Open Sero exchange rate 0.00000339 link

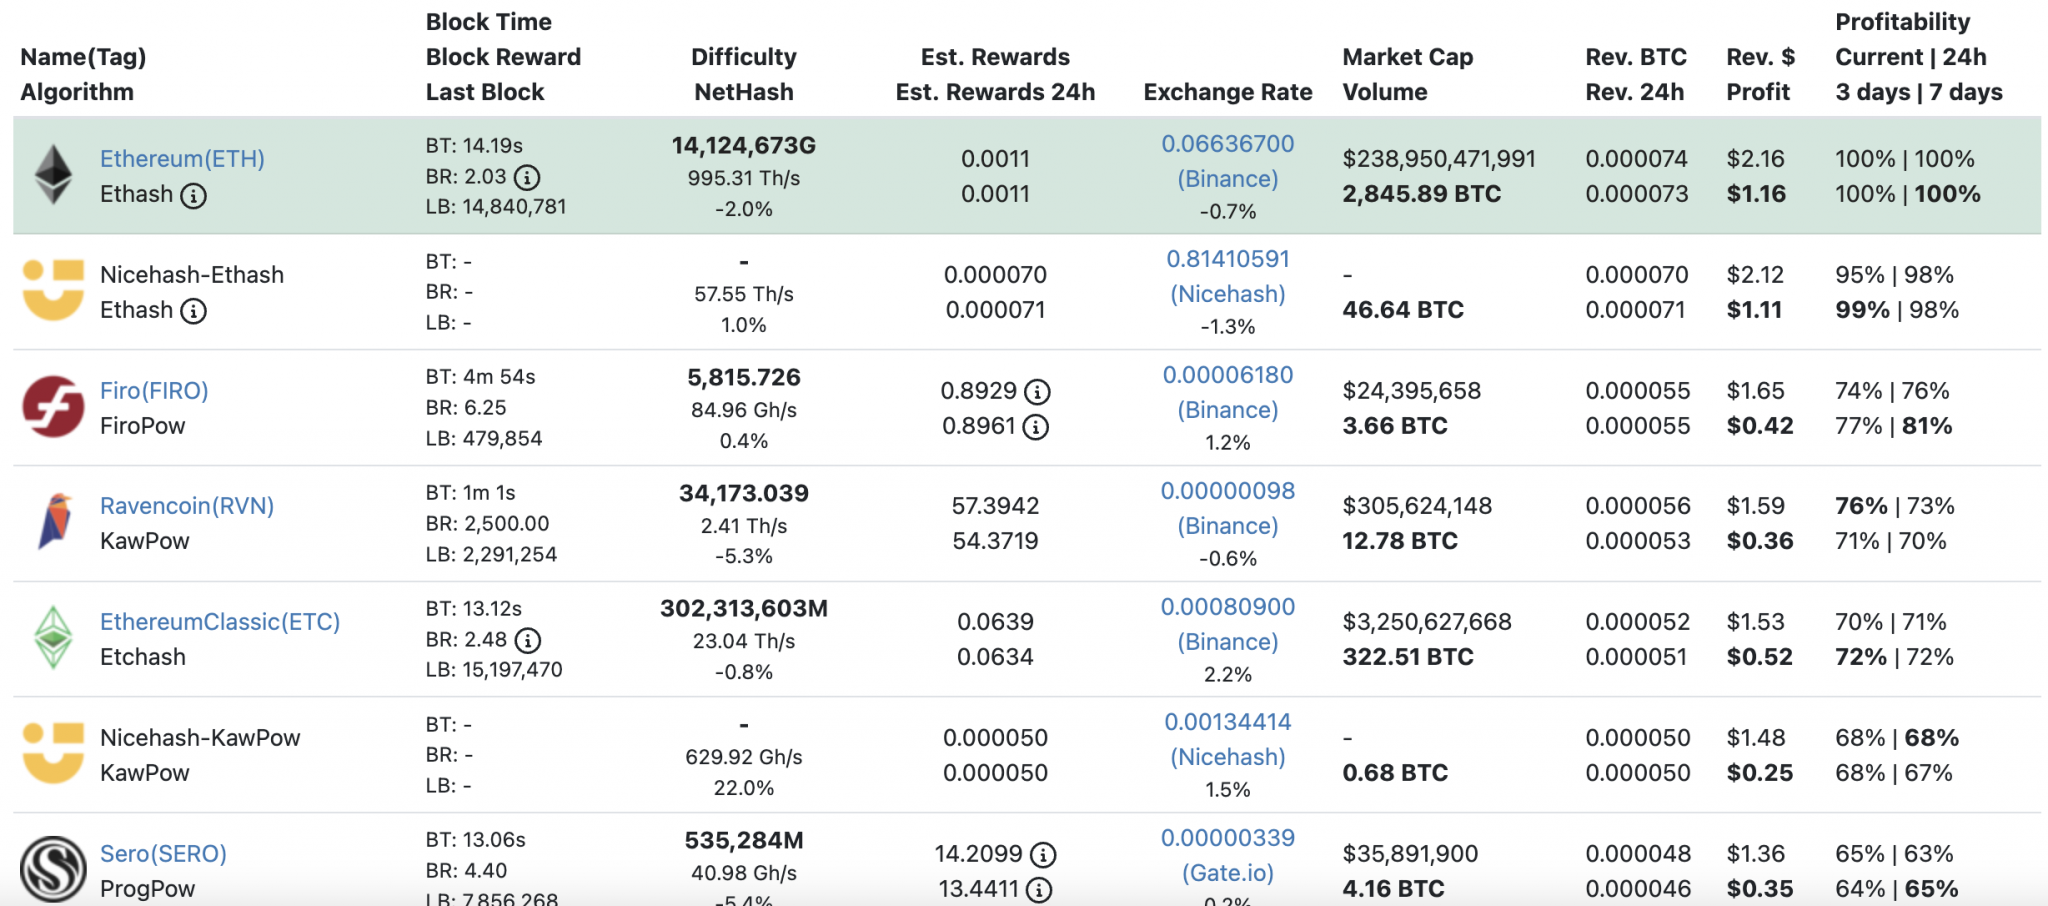coord(1228,838)
